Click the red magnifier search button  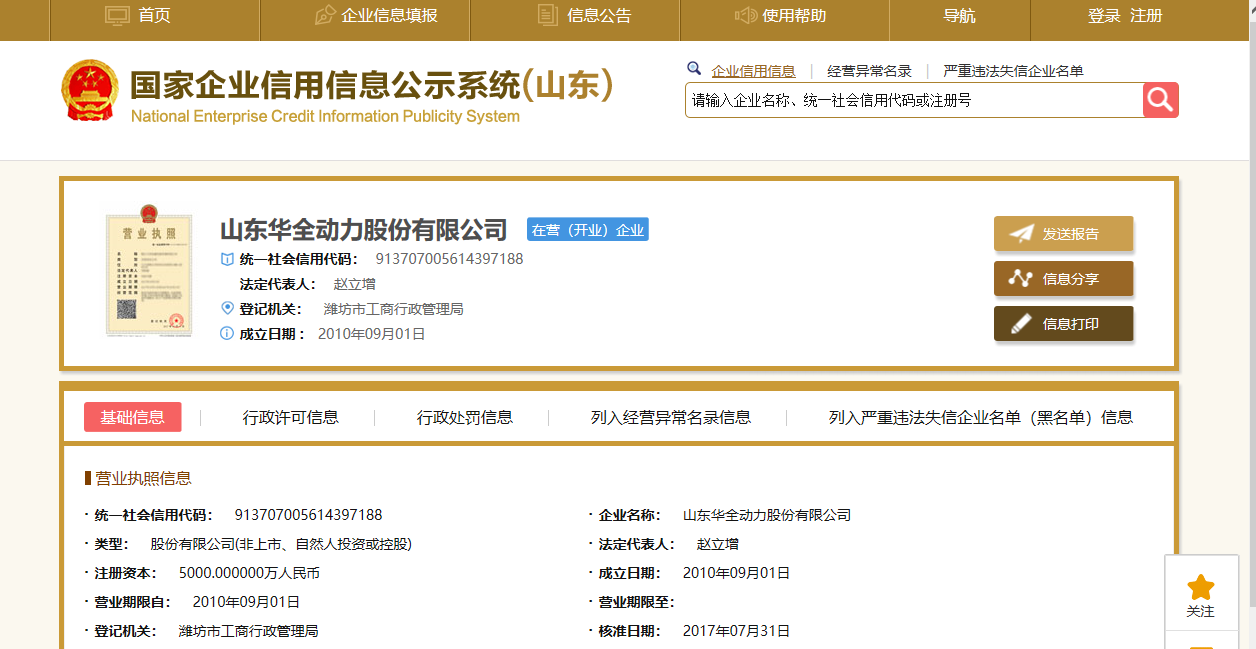(x=1161, y=100)
